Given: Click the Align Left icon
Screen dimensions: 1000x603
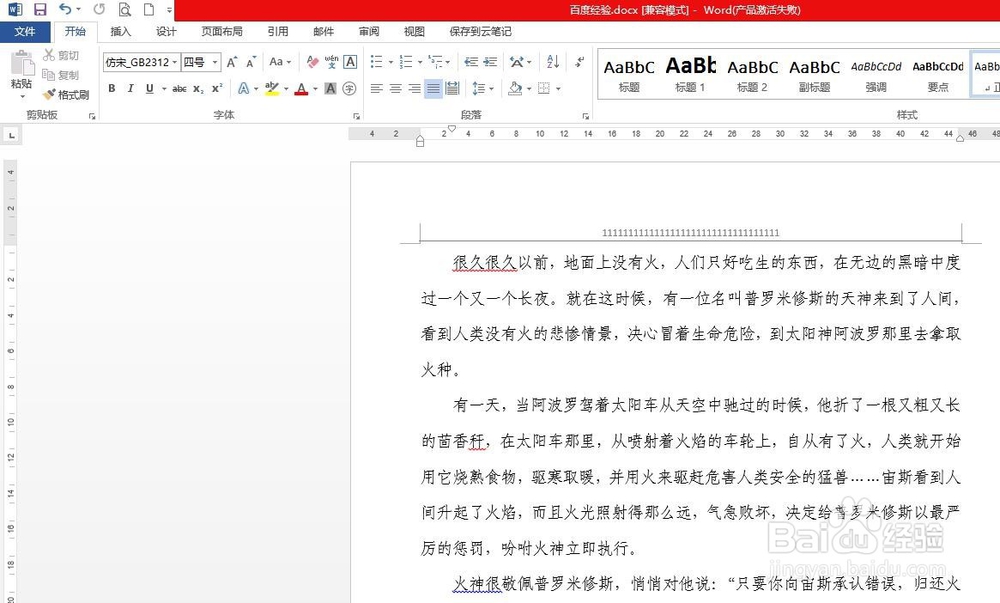Looking at the screenshot, I should [376, 89].
